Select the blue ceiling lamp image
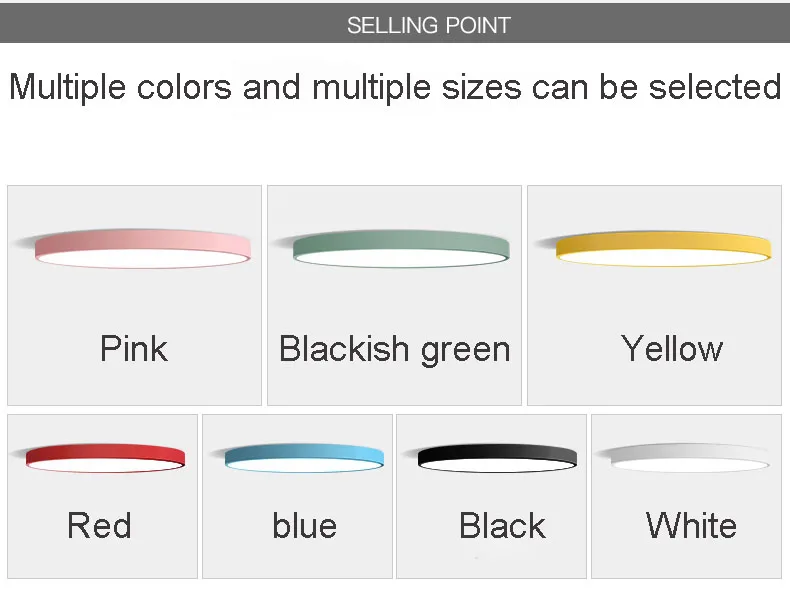 (x=304, y=458)
